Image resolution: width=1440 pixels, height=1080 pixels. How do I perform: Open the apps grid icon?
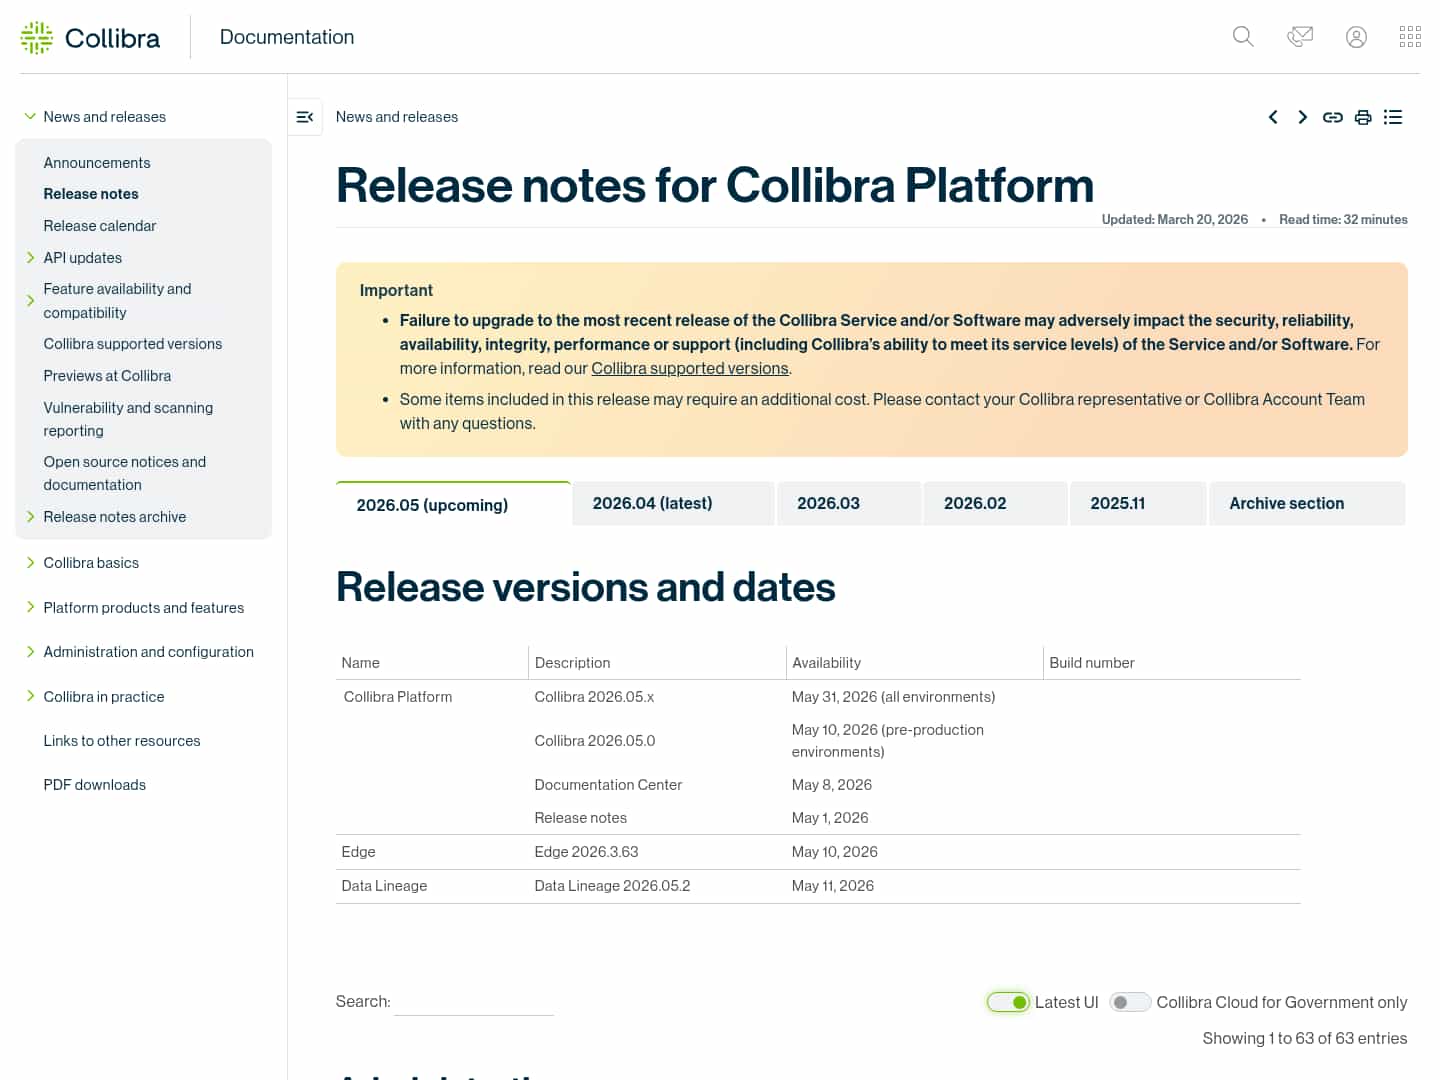[x=1410, y=37]
